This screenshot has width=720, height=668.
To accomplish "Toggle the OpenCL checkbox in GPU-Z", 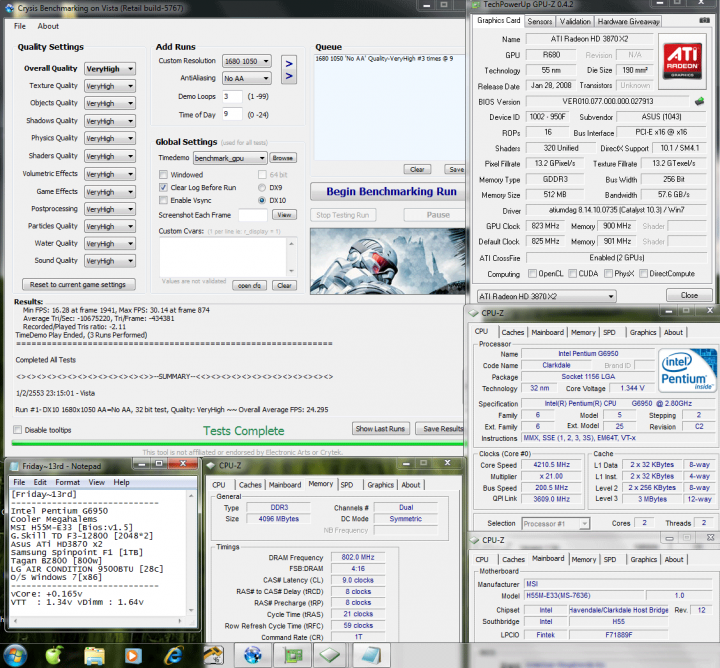I will click(x=532, y=274).
